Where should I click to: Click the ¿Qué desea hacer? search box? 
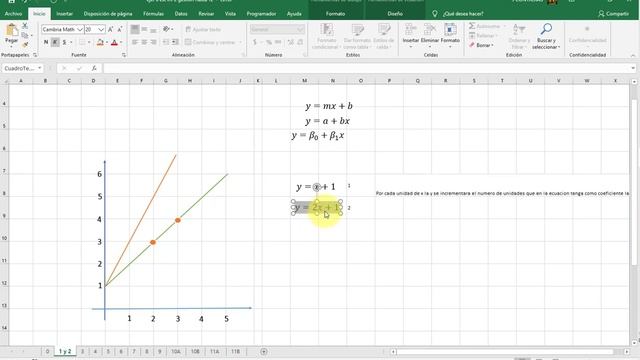tap(463, 14)
